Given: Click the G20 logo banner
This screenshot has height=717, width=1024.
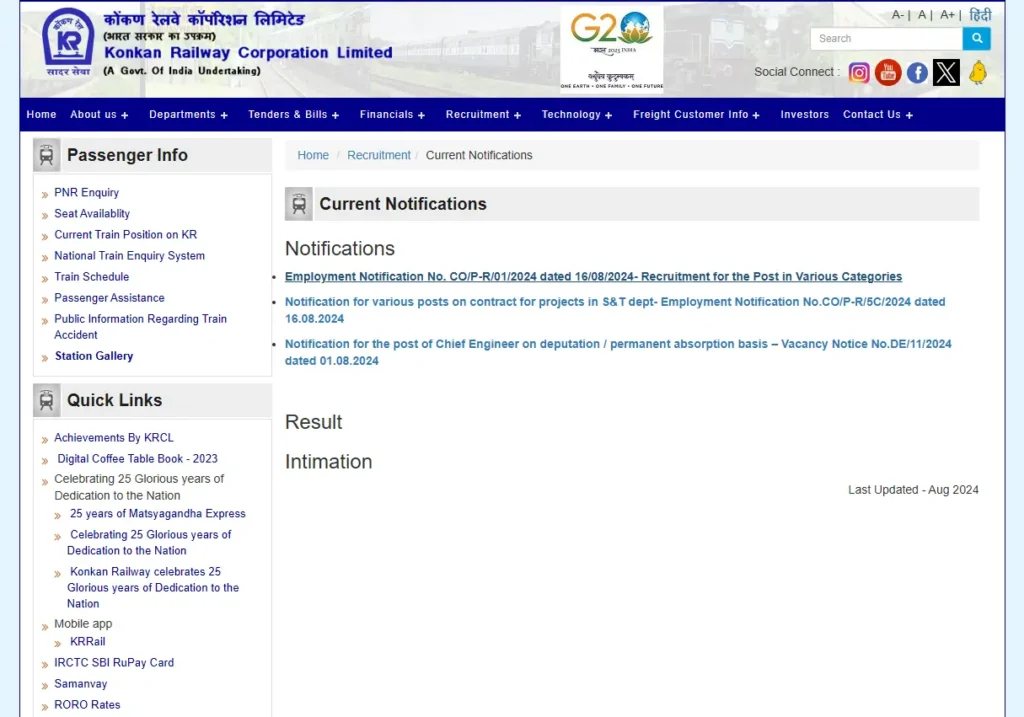Looking at the screenshot, I should [611, 48].
